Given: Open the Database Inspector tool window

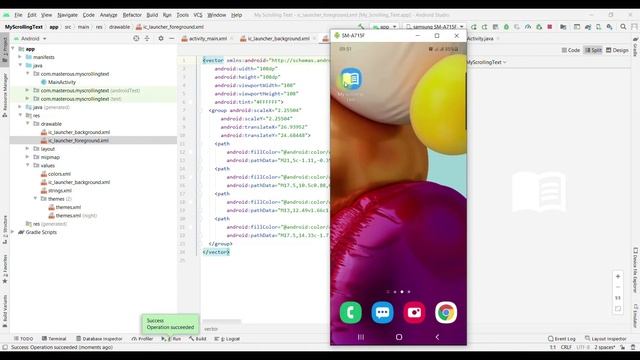Looking at the screenshot, I should pos(99,339).
